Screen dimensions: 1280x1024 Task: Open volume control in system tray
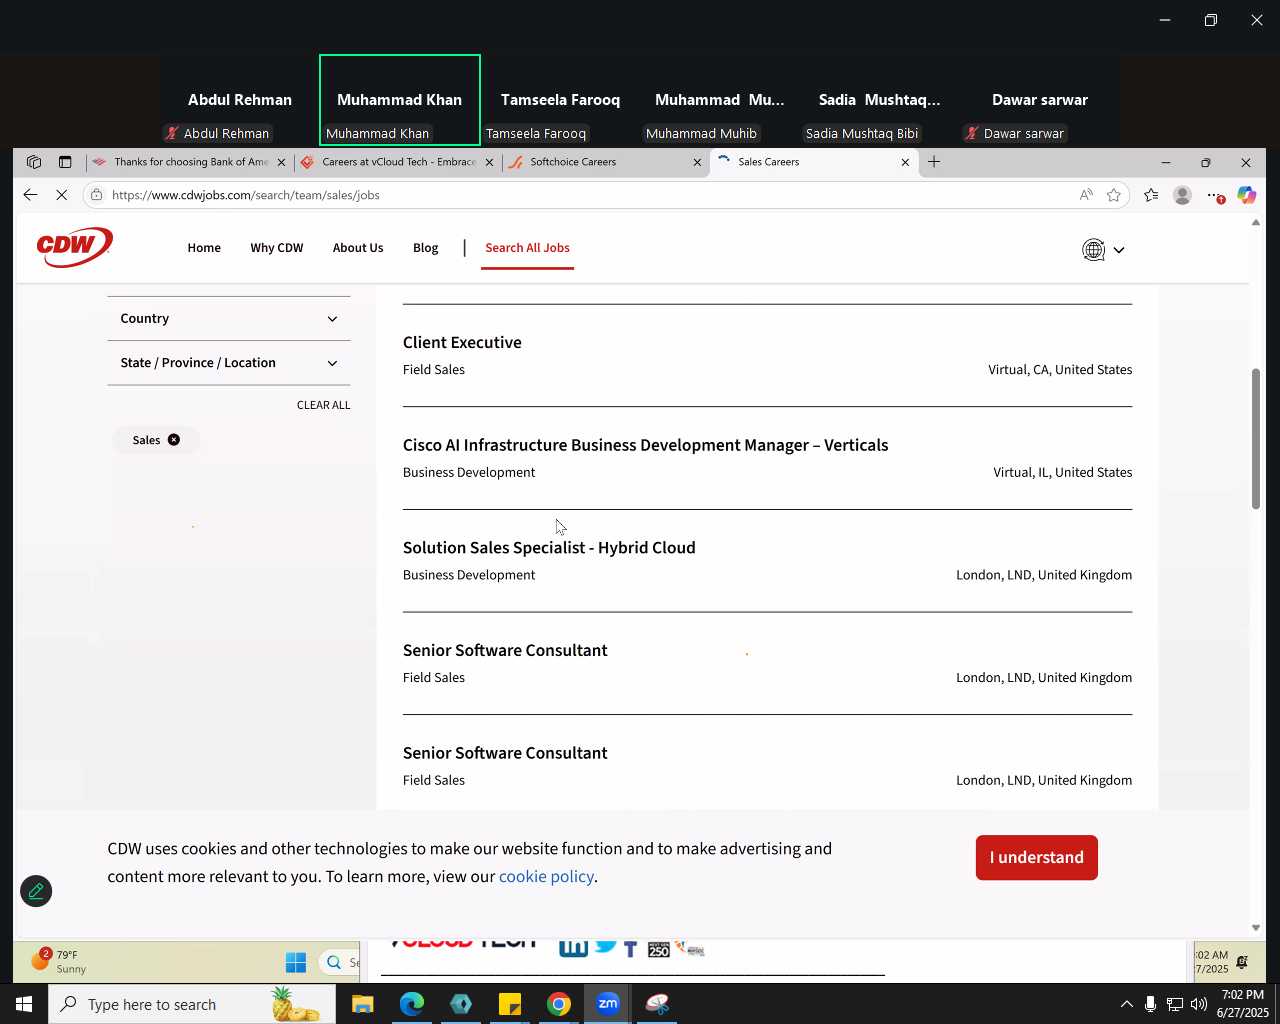[x=1198, y=1004]
